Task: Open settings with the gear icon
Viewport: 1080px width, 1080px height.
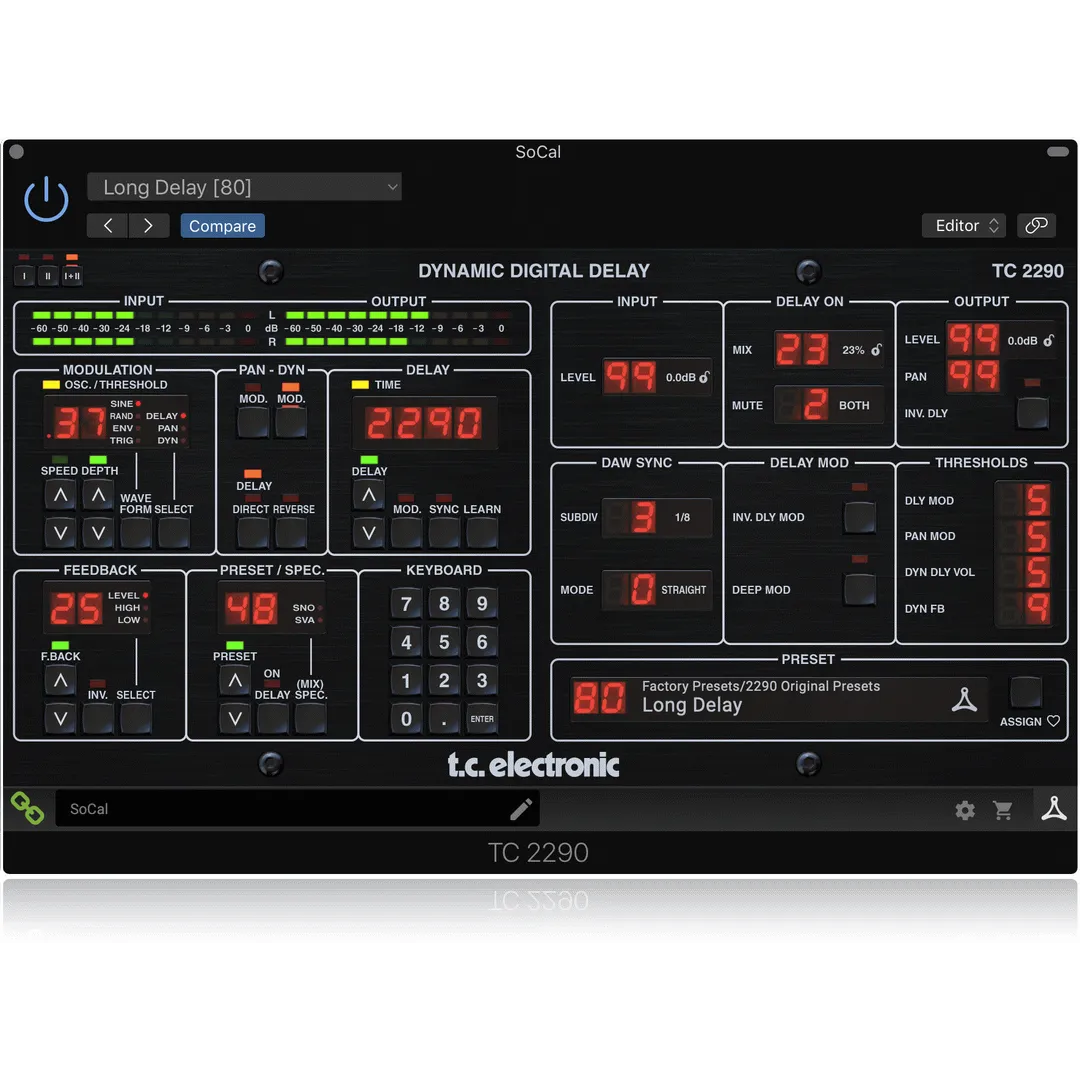Action: pyautogui.click(x=965, y=810)
